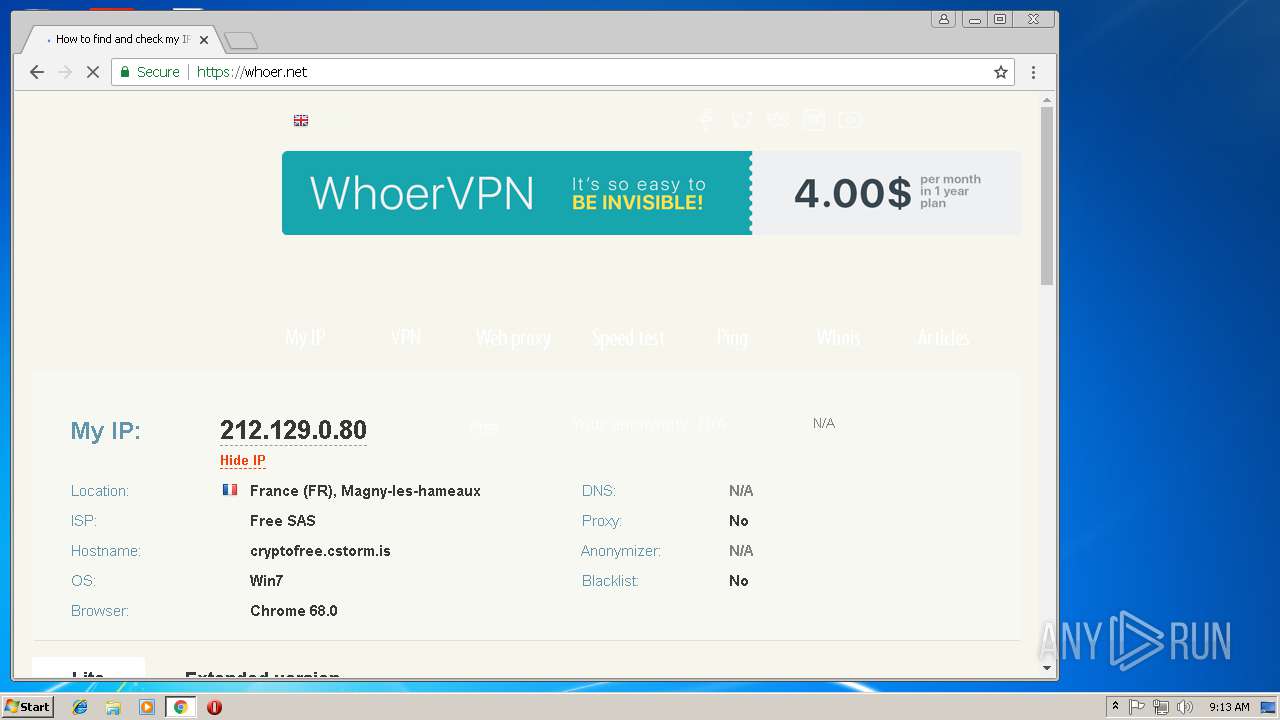Open Windows Explorer folder from the taskbar
Image resolution: width=1280 pixels, height=720 pixels.
pyautogui.click(x=113, y=707)
